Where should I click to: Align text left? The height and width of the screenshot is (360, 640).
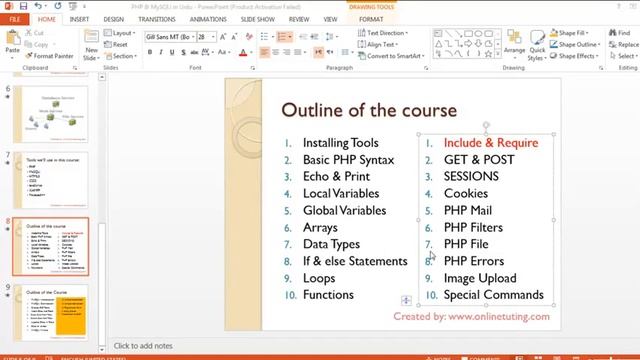click(264, 52)
